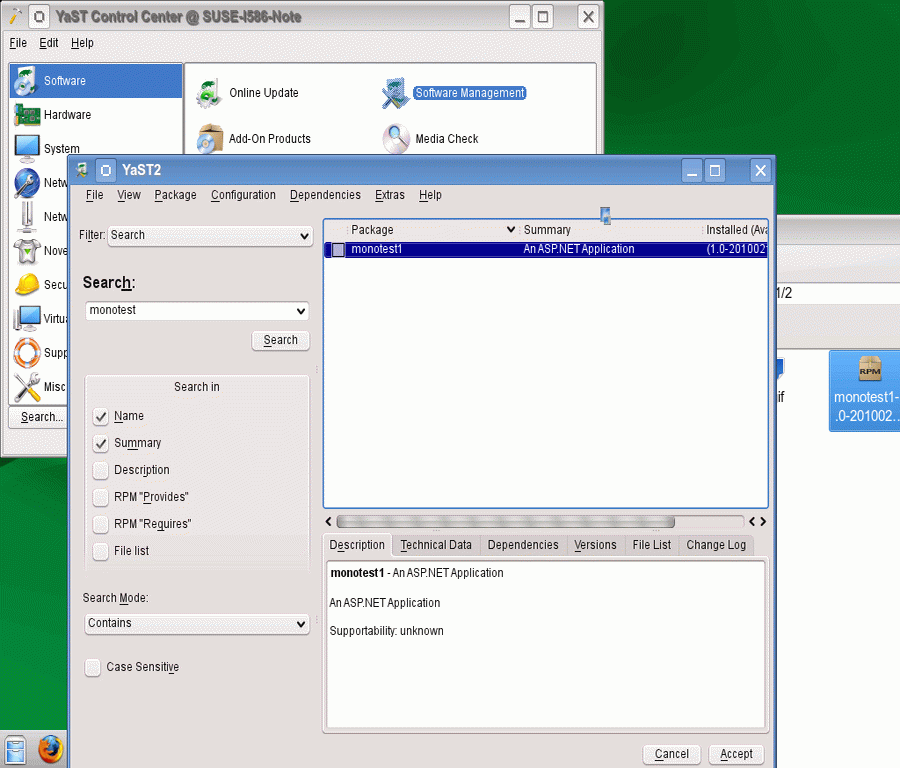
Task: Click the Installed column header
Action: coord(736,230)
